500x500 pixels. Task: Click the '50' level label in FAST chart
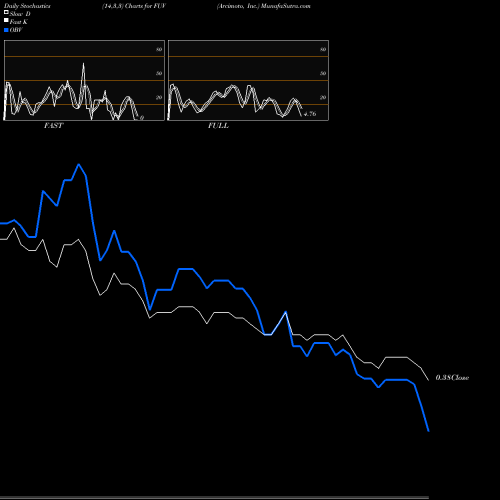click(x=159, y=73)
